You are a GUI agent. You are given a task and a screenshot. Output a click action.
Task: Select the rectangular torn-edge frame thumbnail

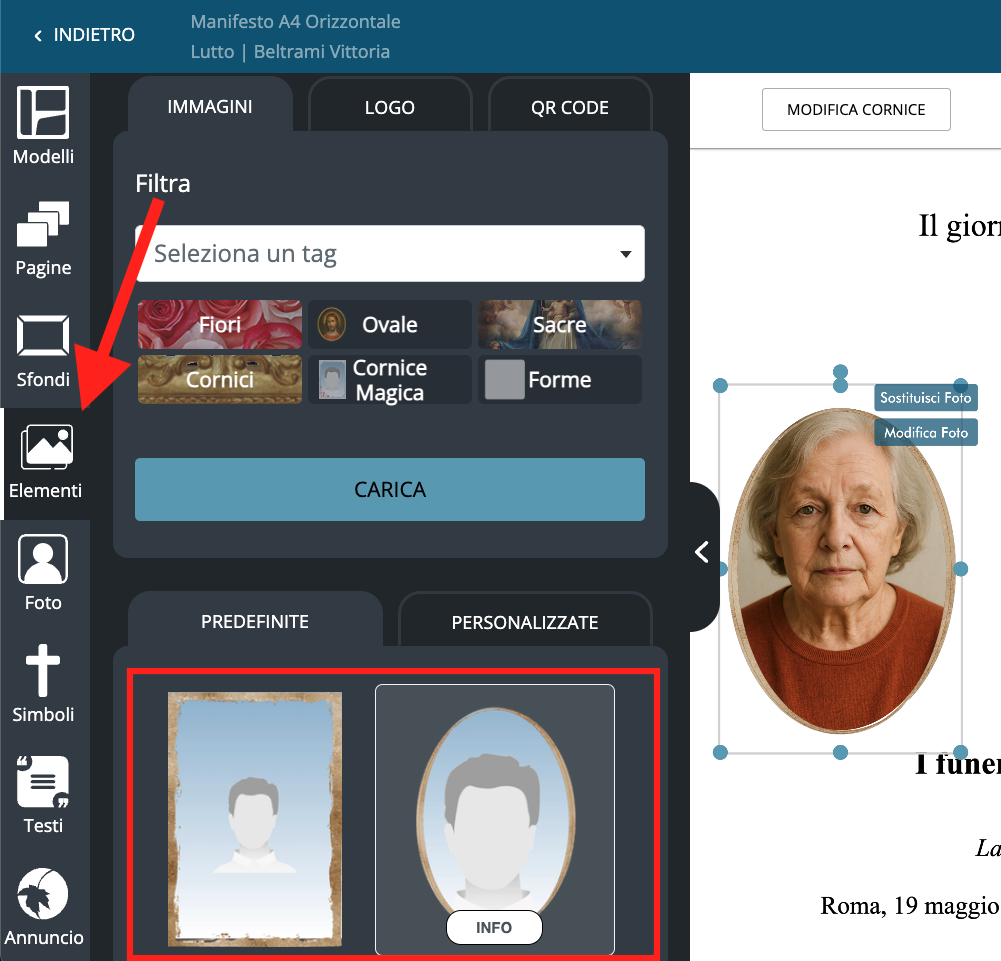[x=254, y=818]
